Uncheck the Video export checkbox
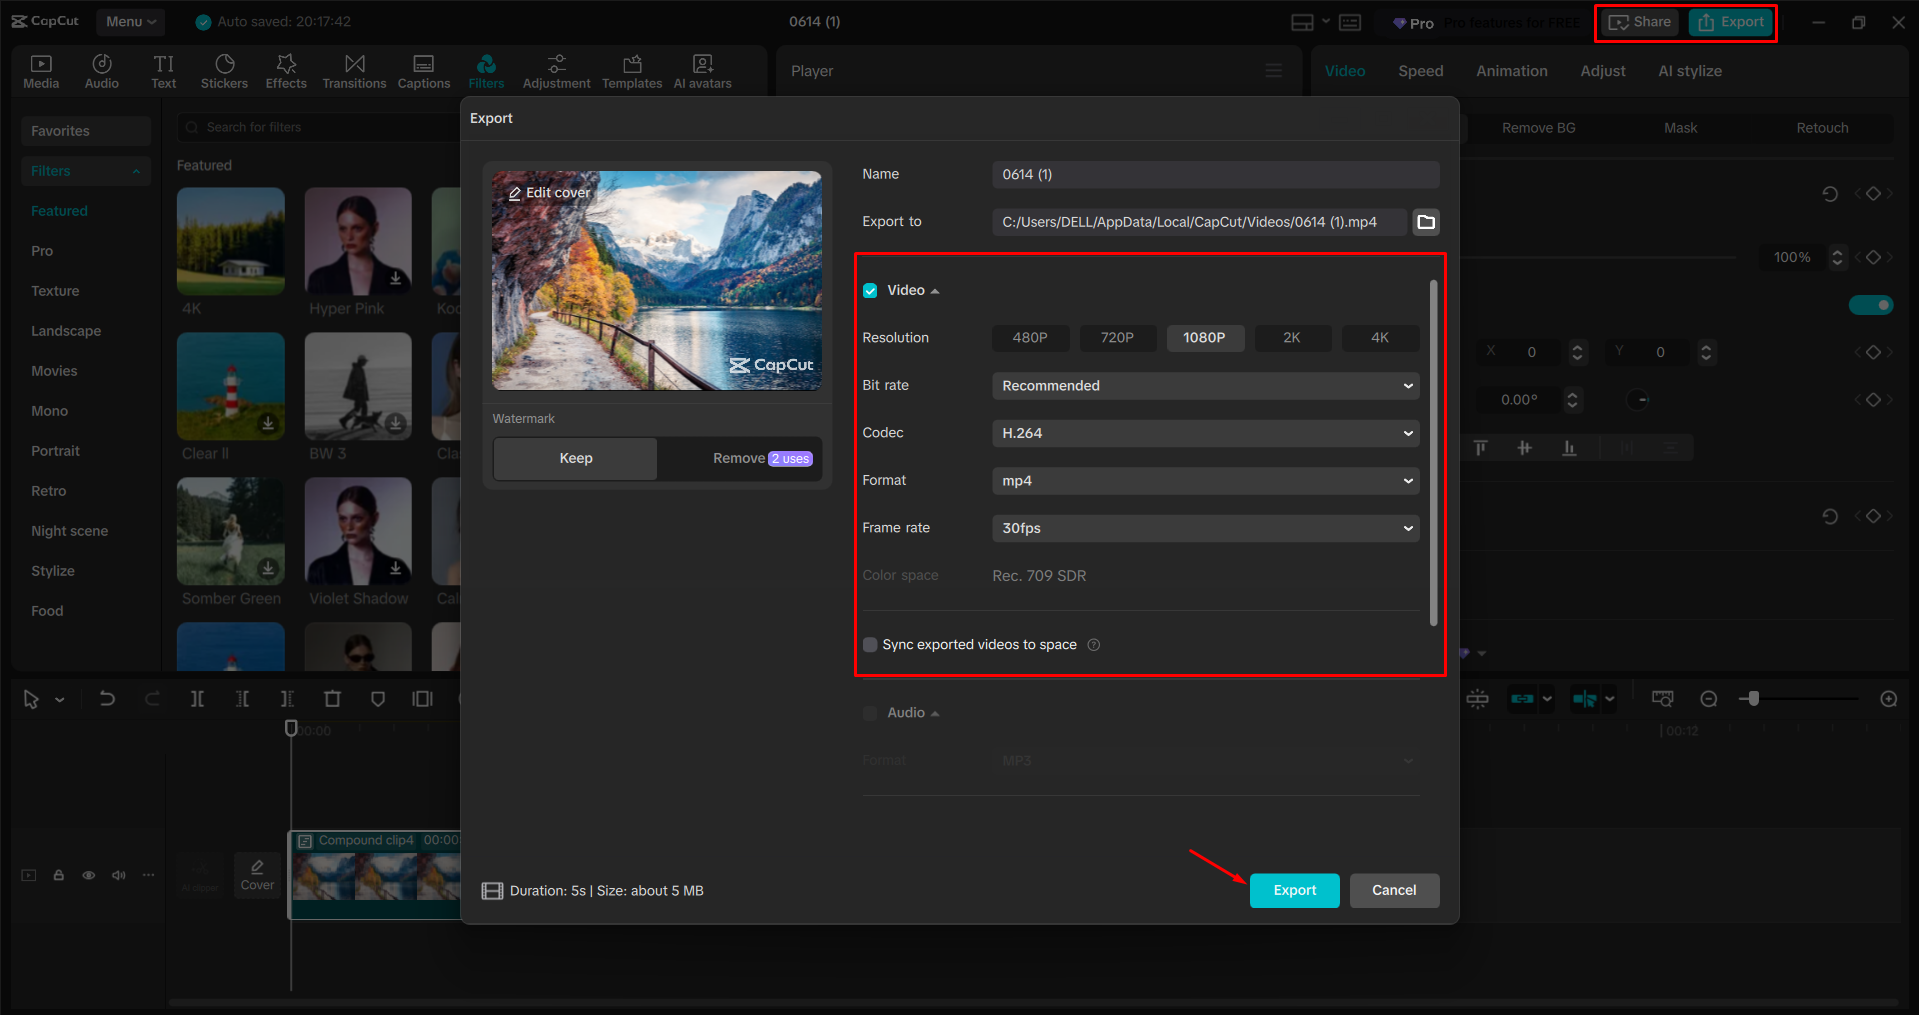Image resolution: width=1919 pixels, height=1015 pixels. [x=869, y=290]
